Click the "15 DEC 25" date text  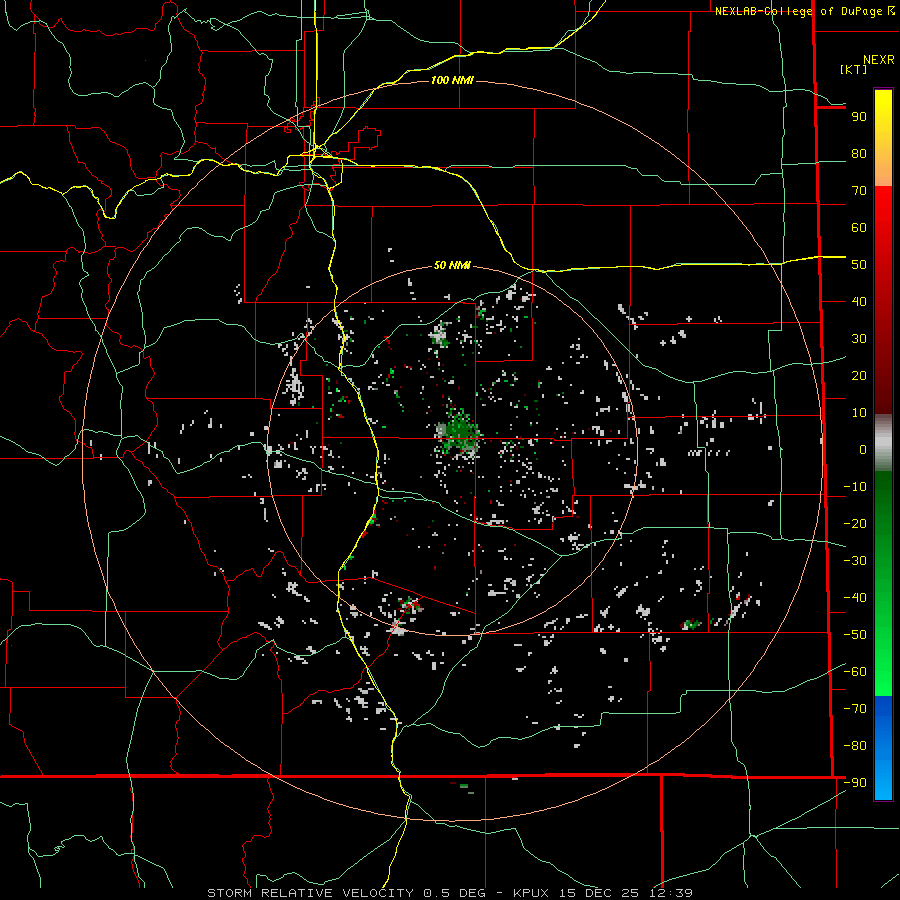pos(599,893)
